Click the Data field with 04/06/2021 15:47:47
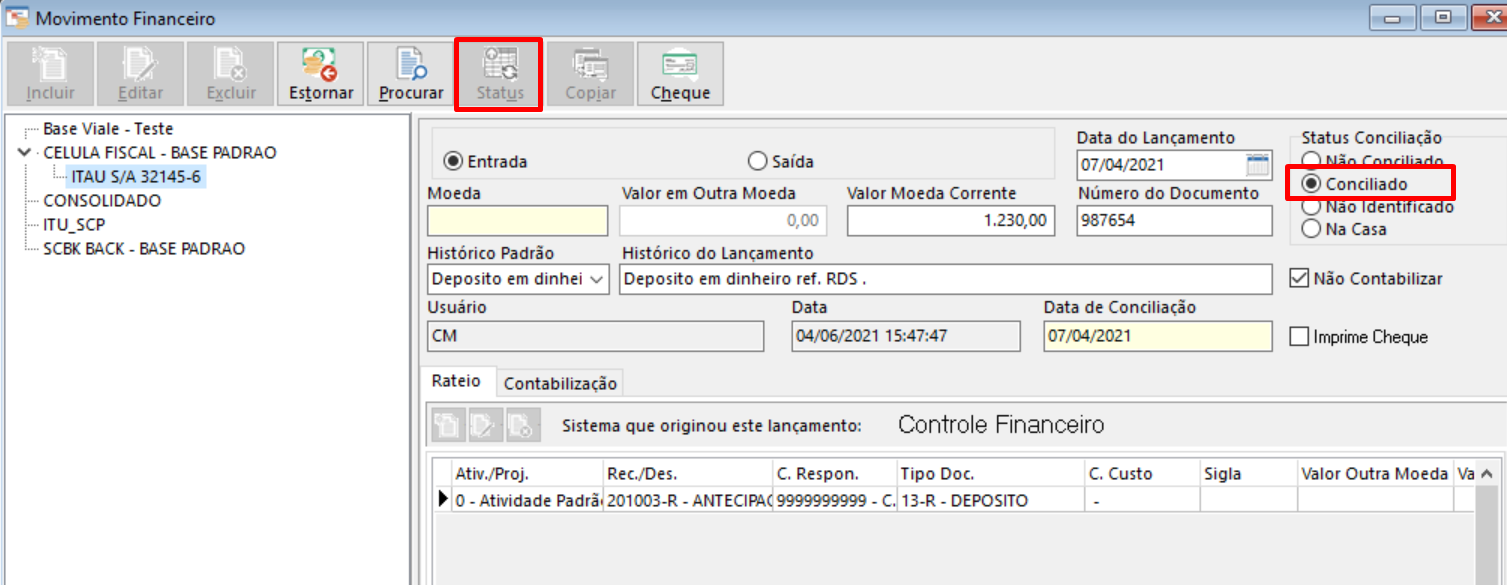Viewport: 1507px width, 585px height. point(905,336)
